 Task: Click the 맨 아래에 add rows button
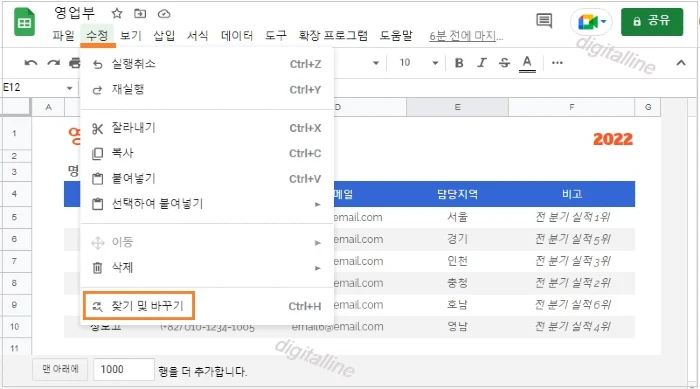(60, 369)
